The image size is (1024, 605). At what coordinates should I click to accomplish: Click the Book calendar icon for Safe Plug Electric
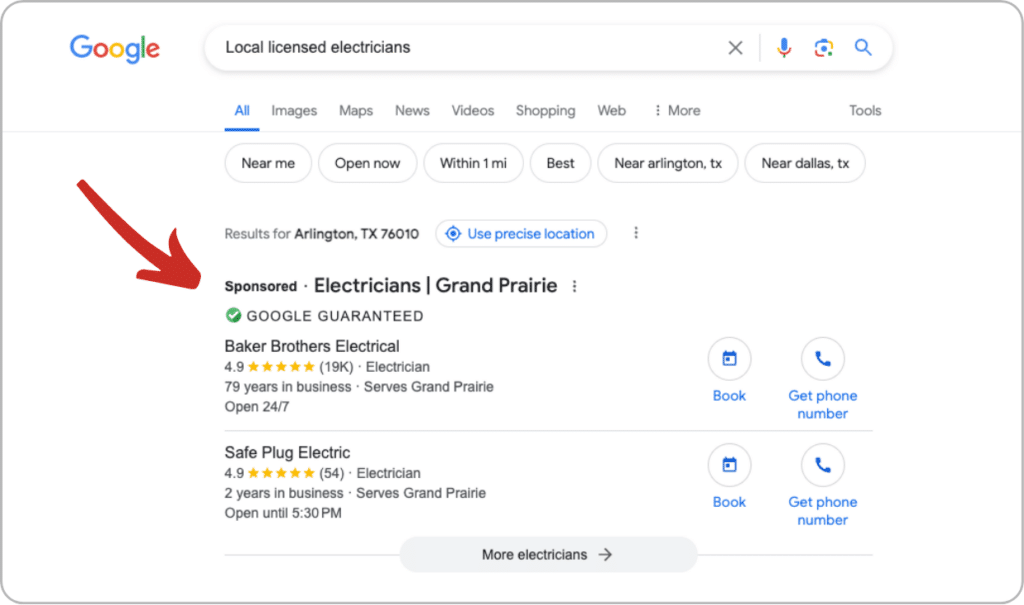tap(729, 465)
